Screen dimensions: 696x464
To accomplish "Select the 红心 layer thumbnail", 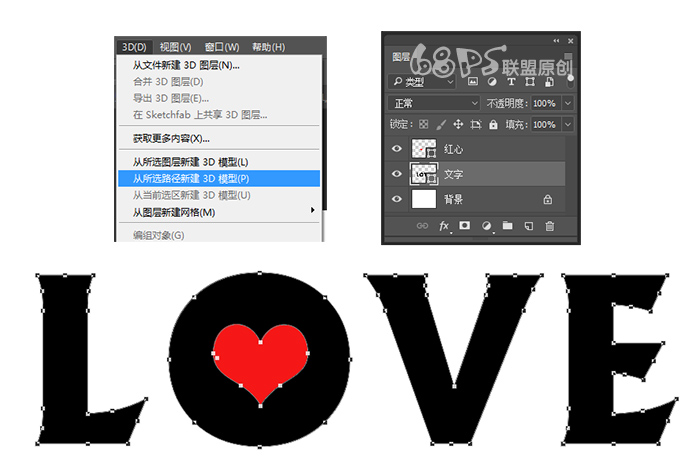I will (x=424, y=149).
